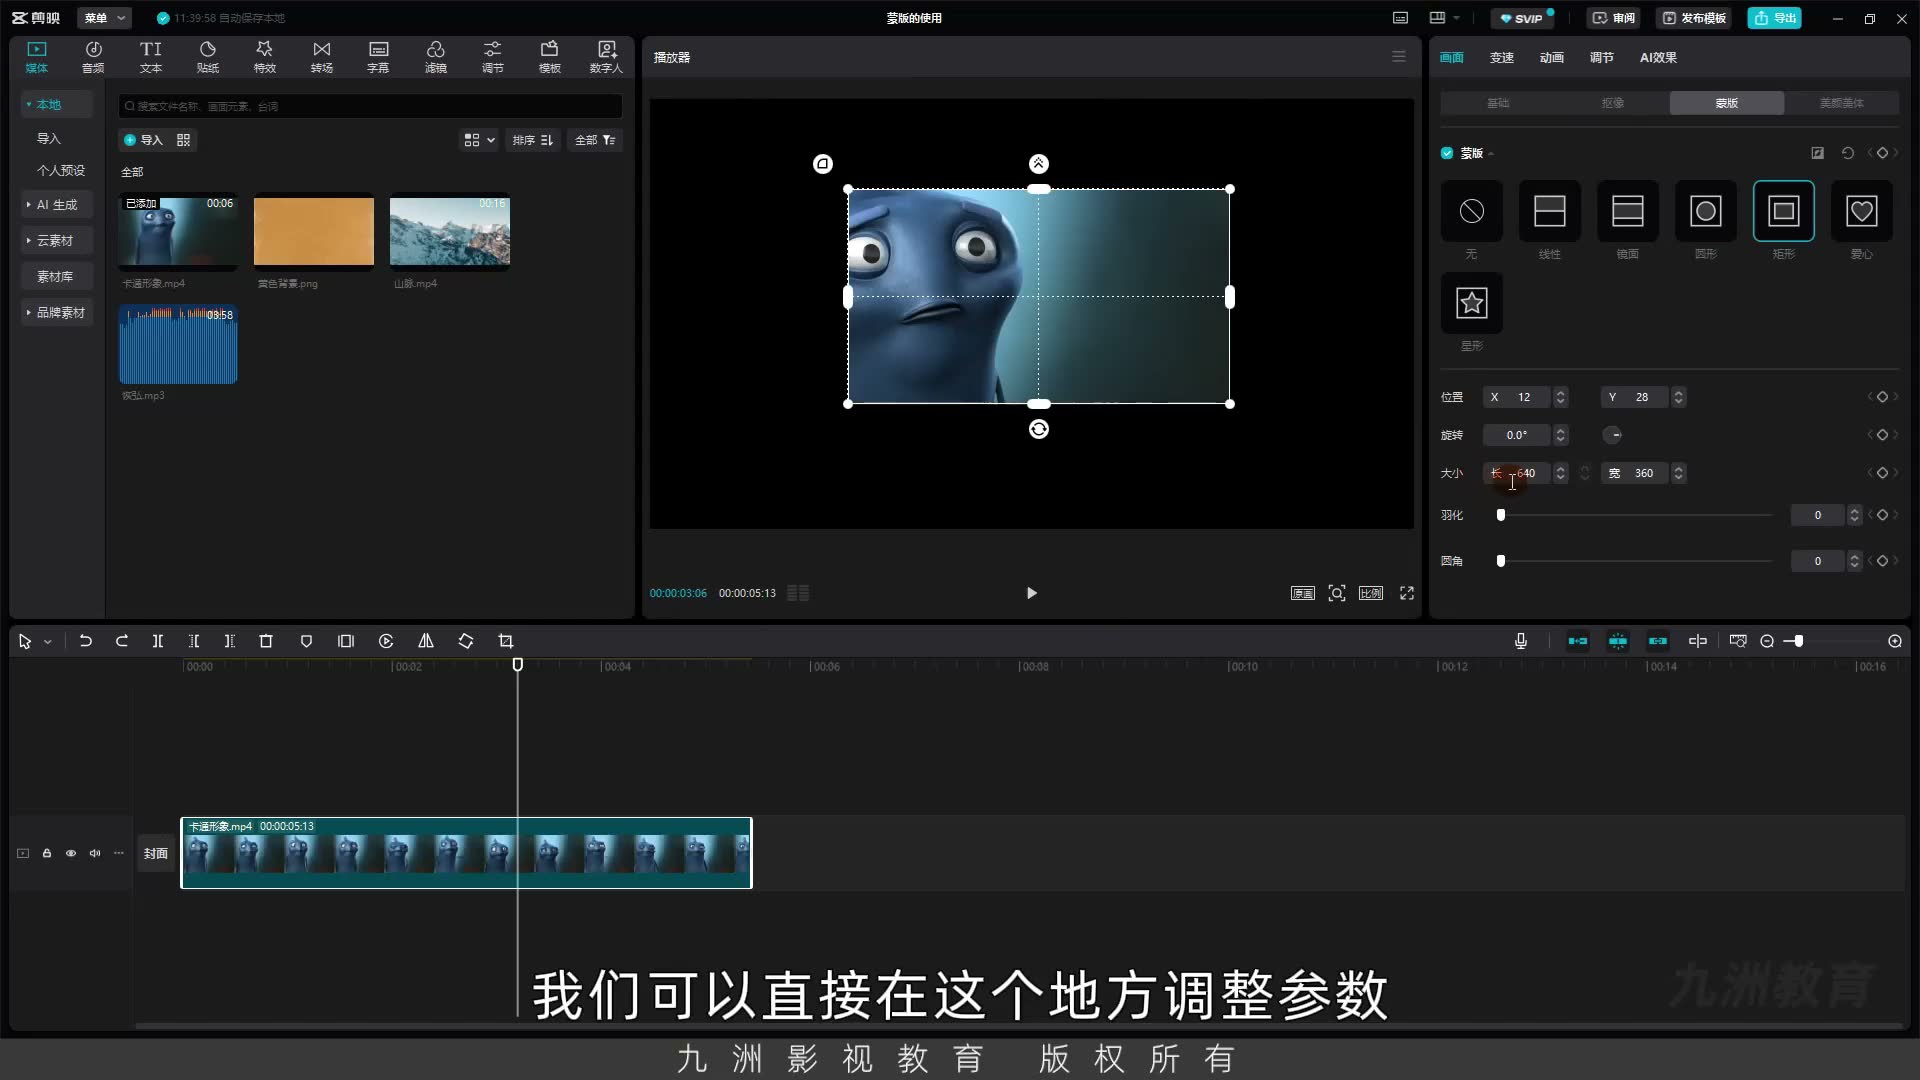Select the rectangle (矩形) mask shape
The width and height of the screenshot is (1920, 1080).
[1783, 211]
